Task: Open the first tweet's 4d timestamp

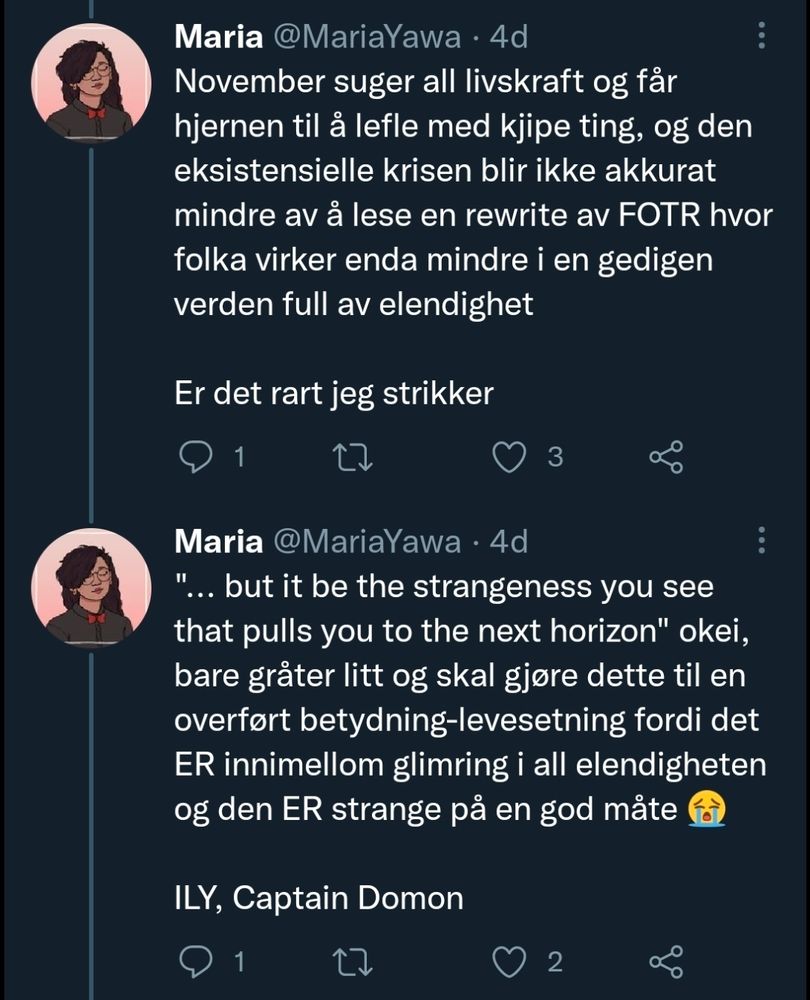Action: click(x=507, y=38)
